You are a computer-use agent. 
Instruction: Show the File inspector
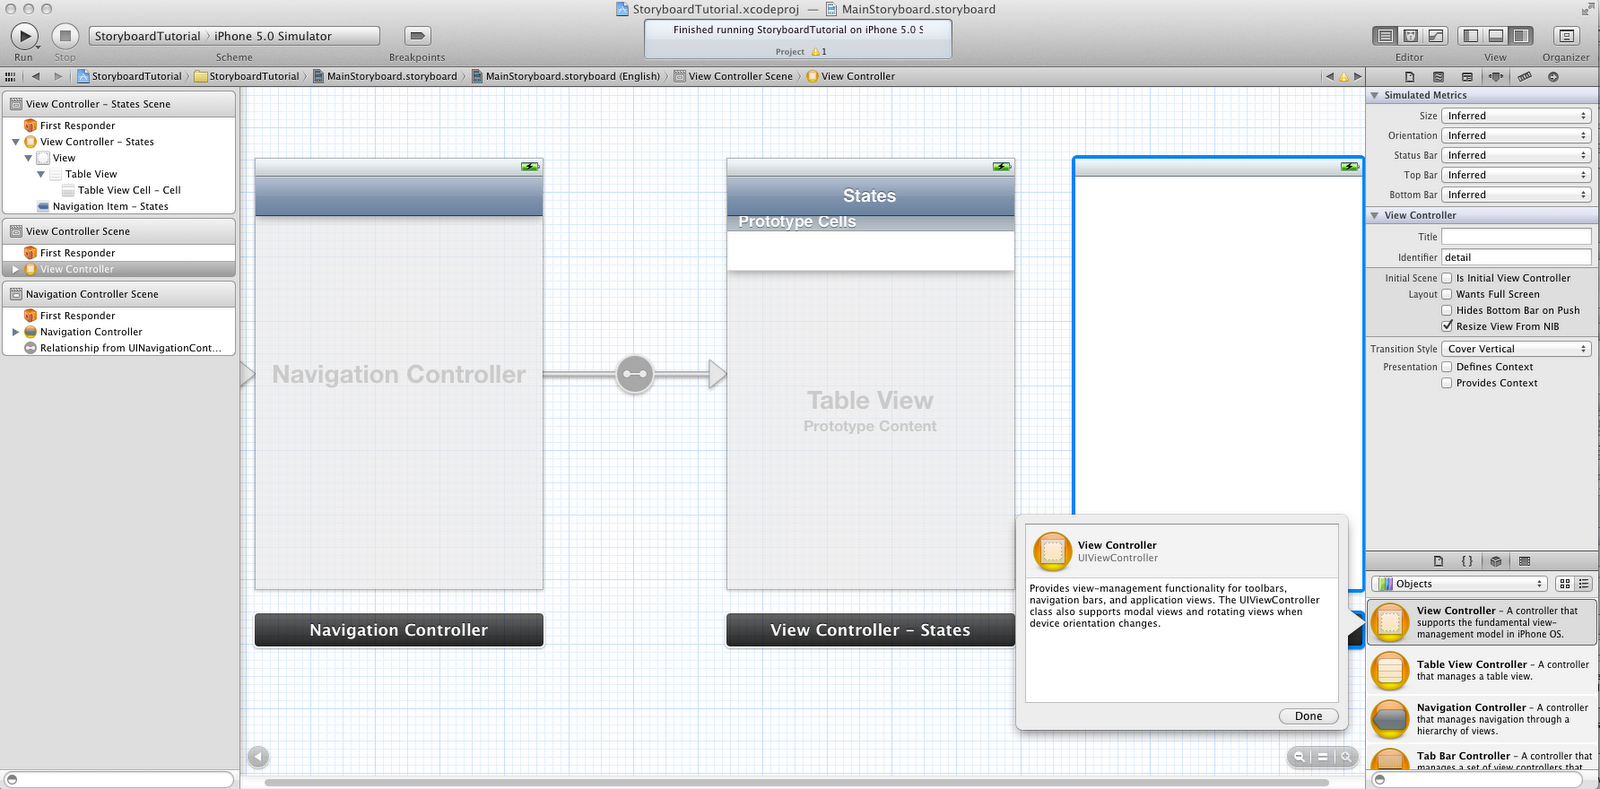(x=1410, y=77)
